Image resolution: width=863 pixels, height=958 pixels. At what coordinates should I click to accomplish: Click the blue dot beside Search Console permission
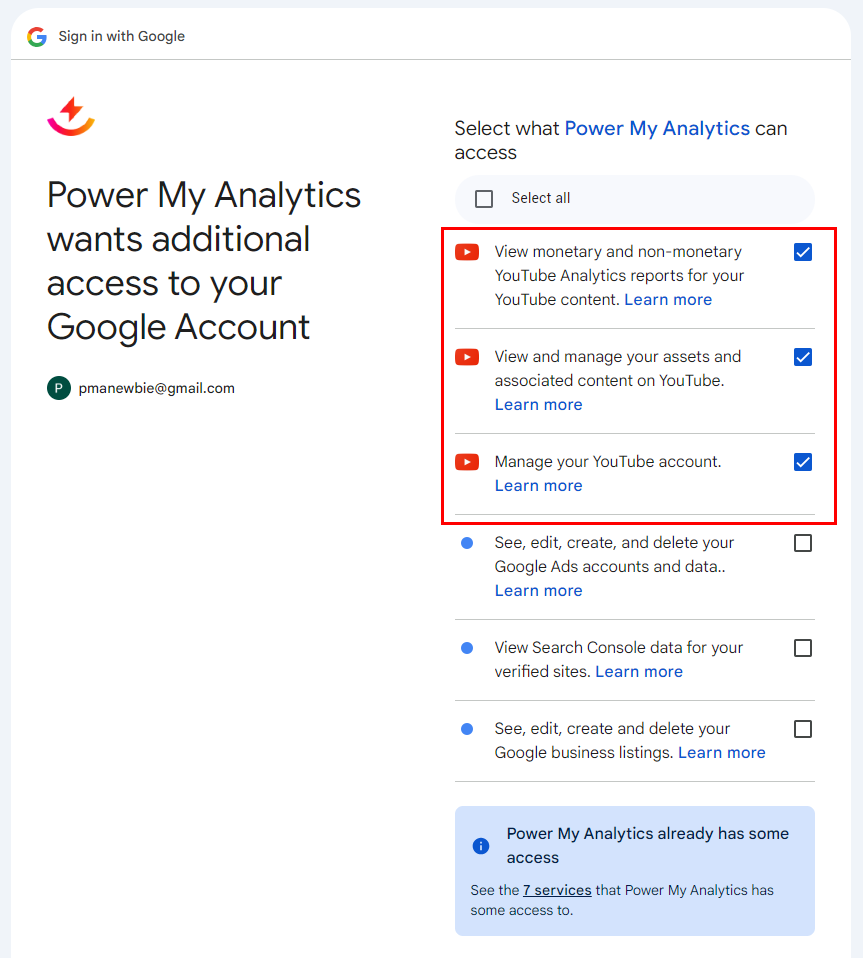pyautogui.click(x=467, y=648)
